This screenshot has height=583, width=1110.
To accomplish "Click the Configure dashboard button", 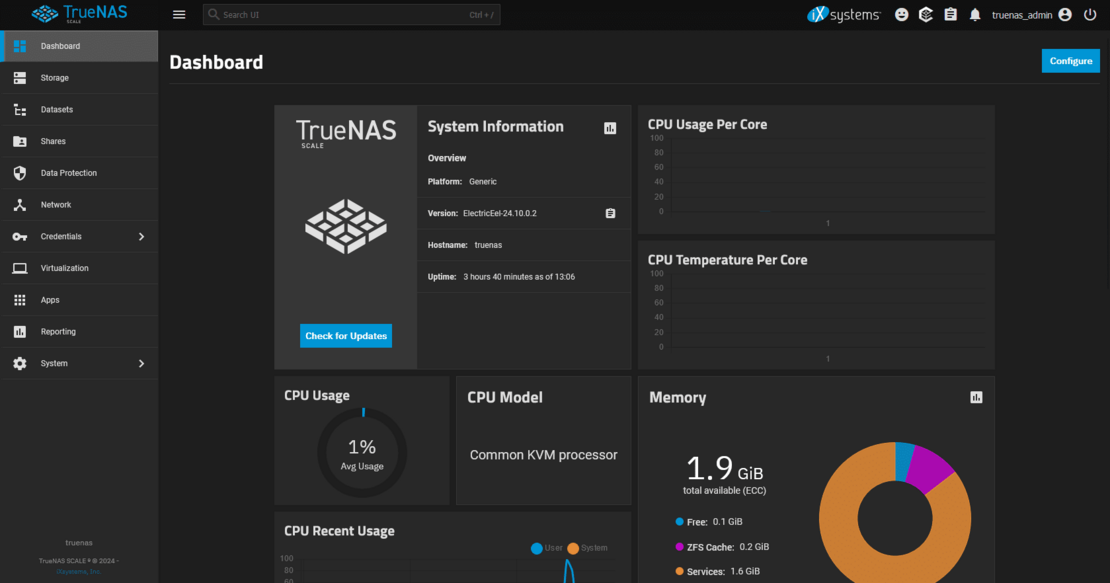I will (1070, 61).
